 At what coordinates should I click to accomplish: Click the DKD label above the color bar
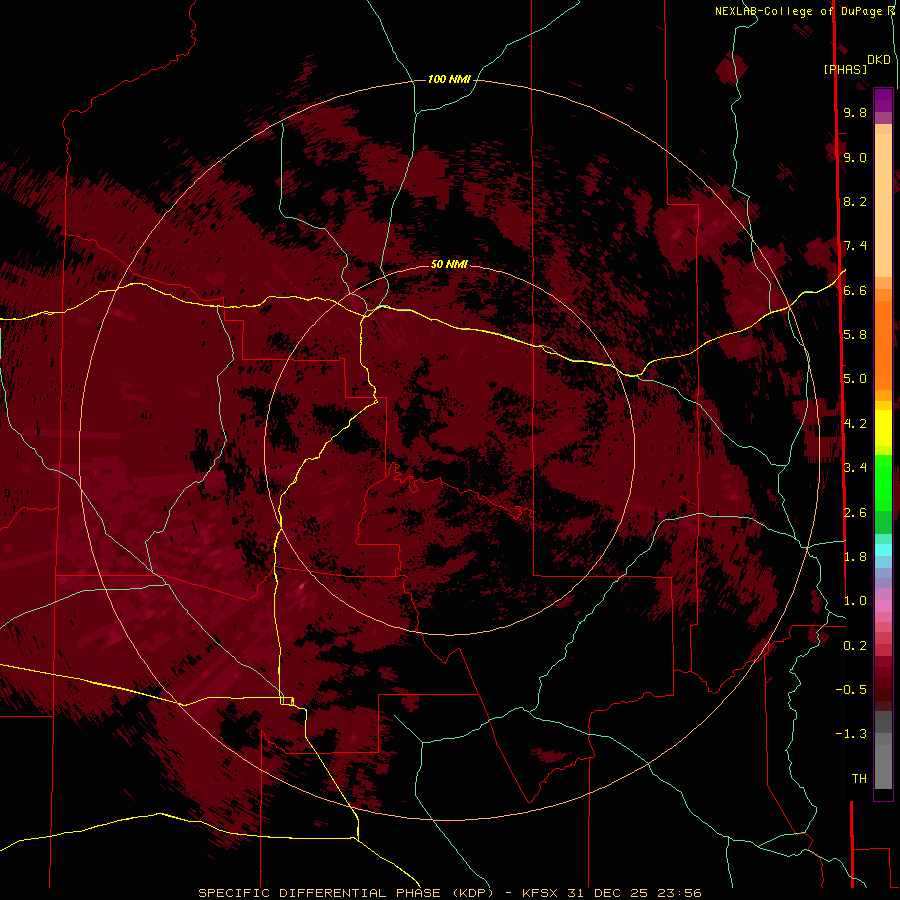coord(879,60)
